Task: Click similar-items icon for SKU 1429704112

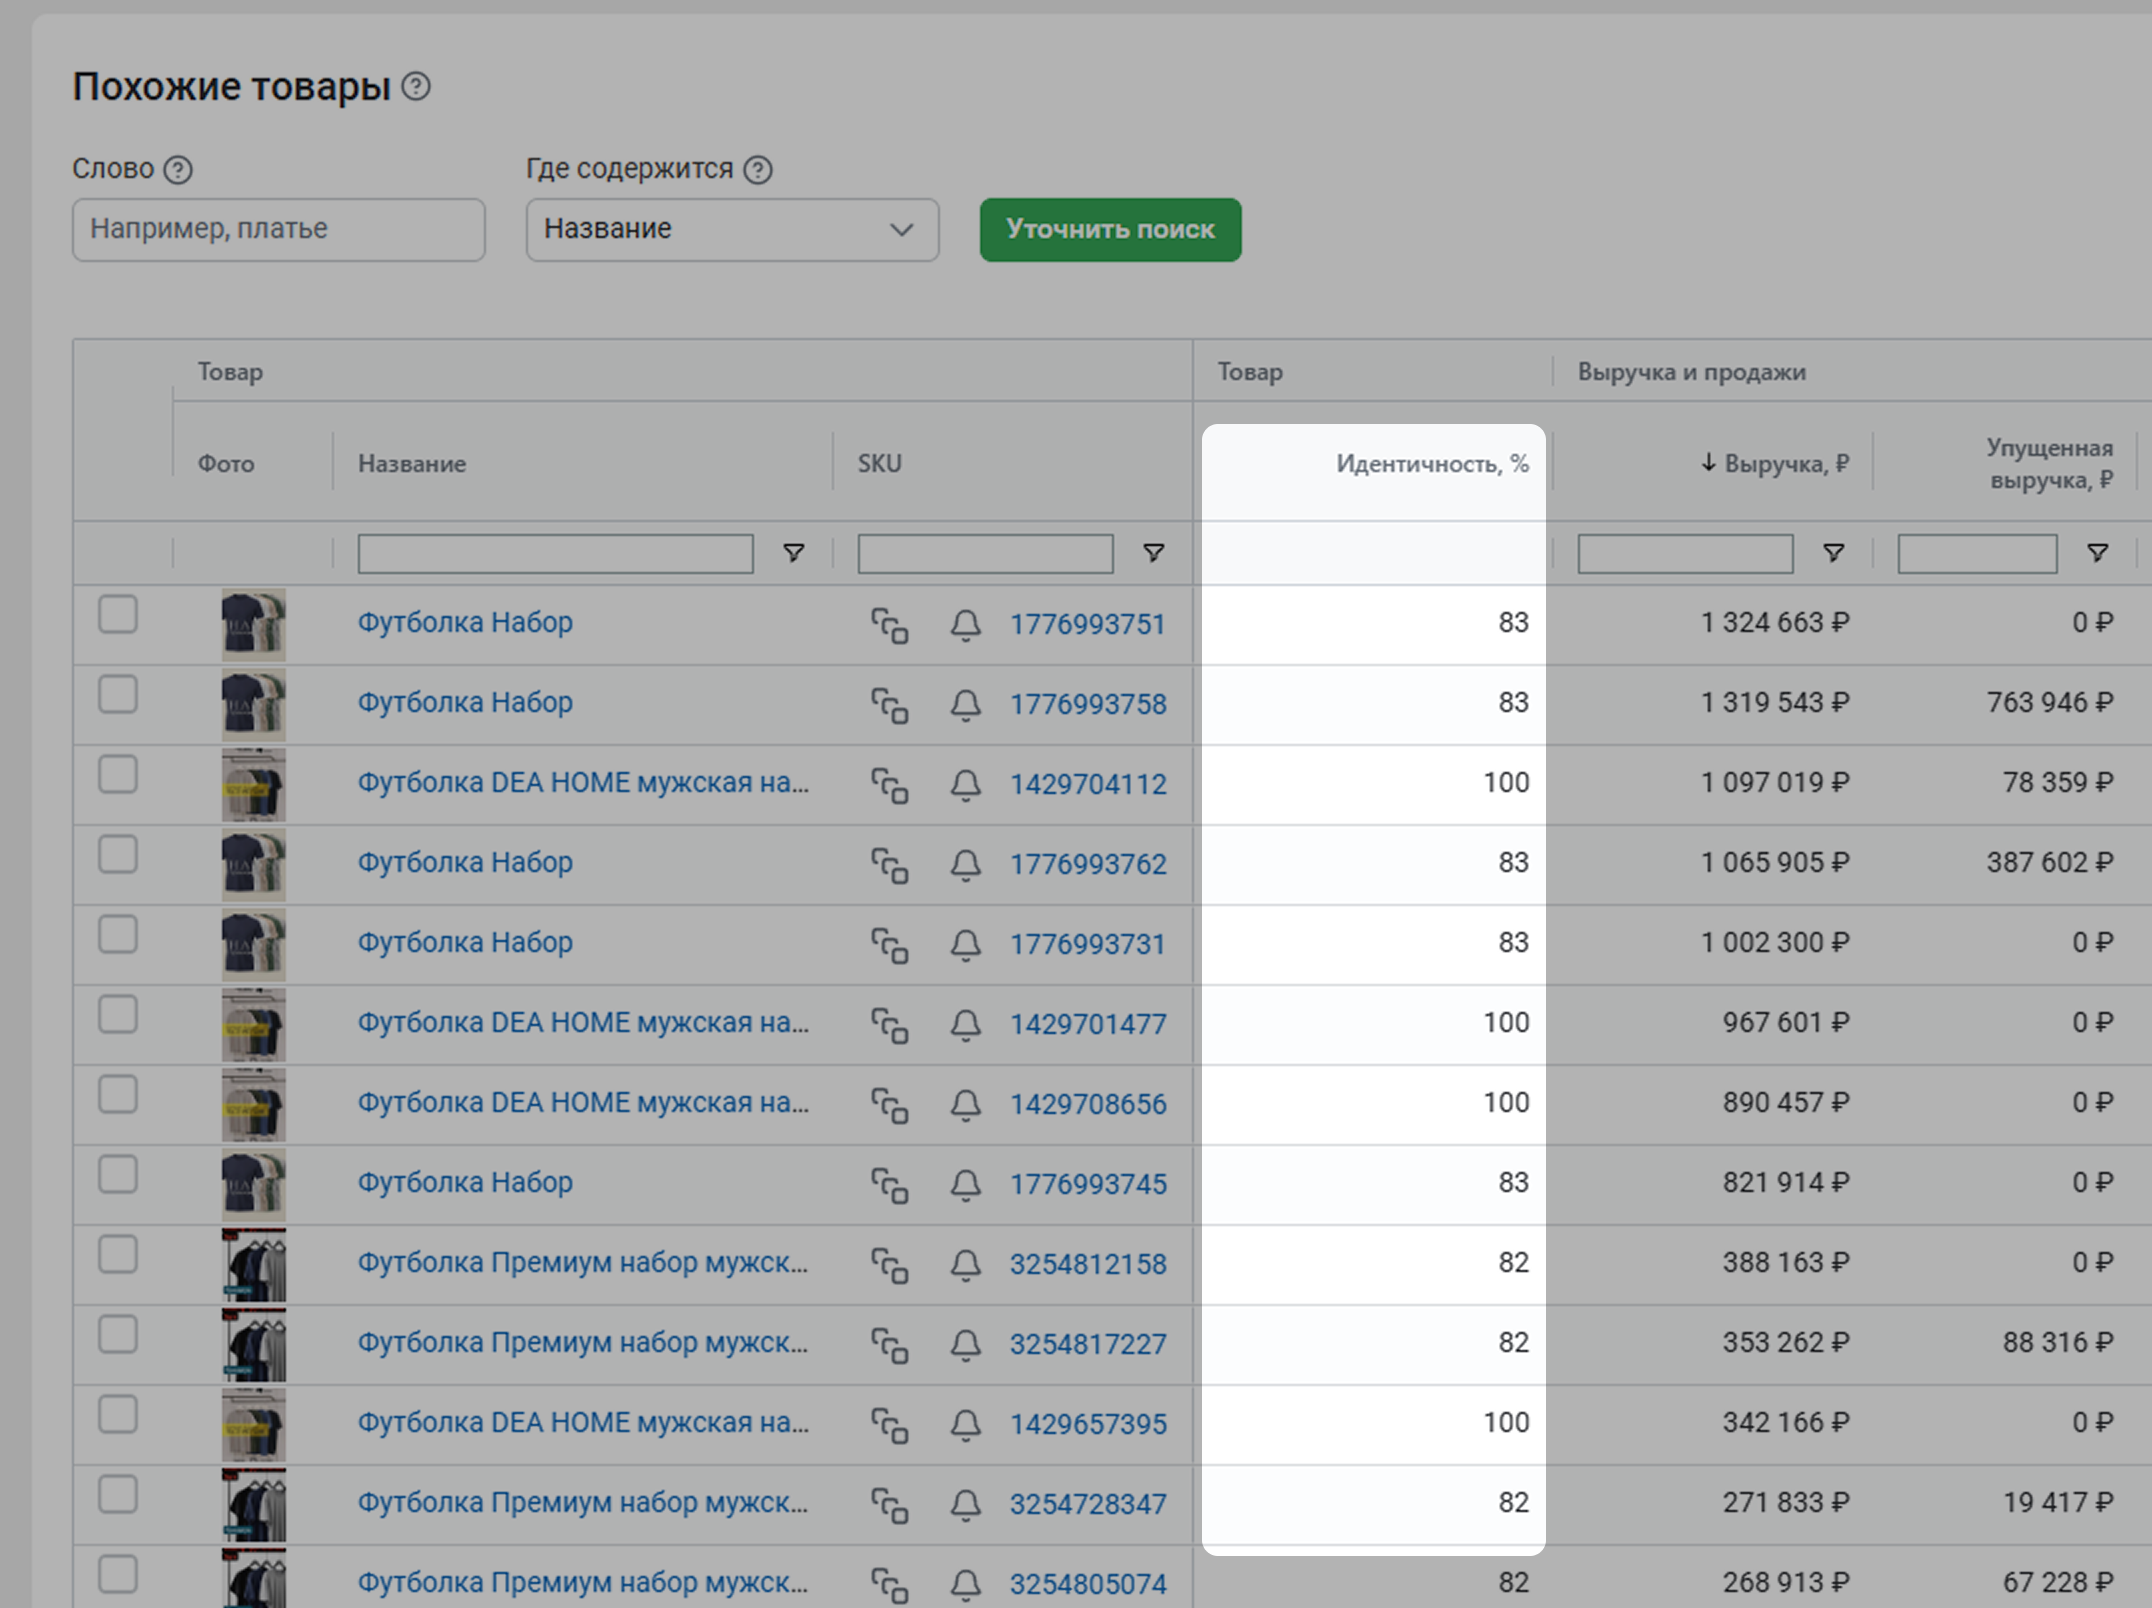Action: pos(889,785)
